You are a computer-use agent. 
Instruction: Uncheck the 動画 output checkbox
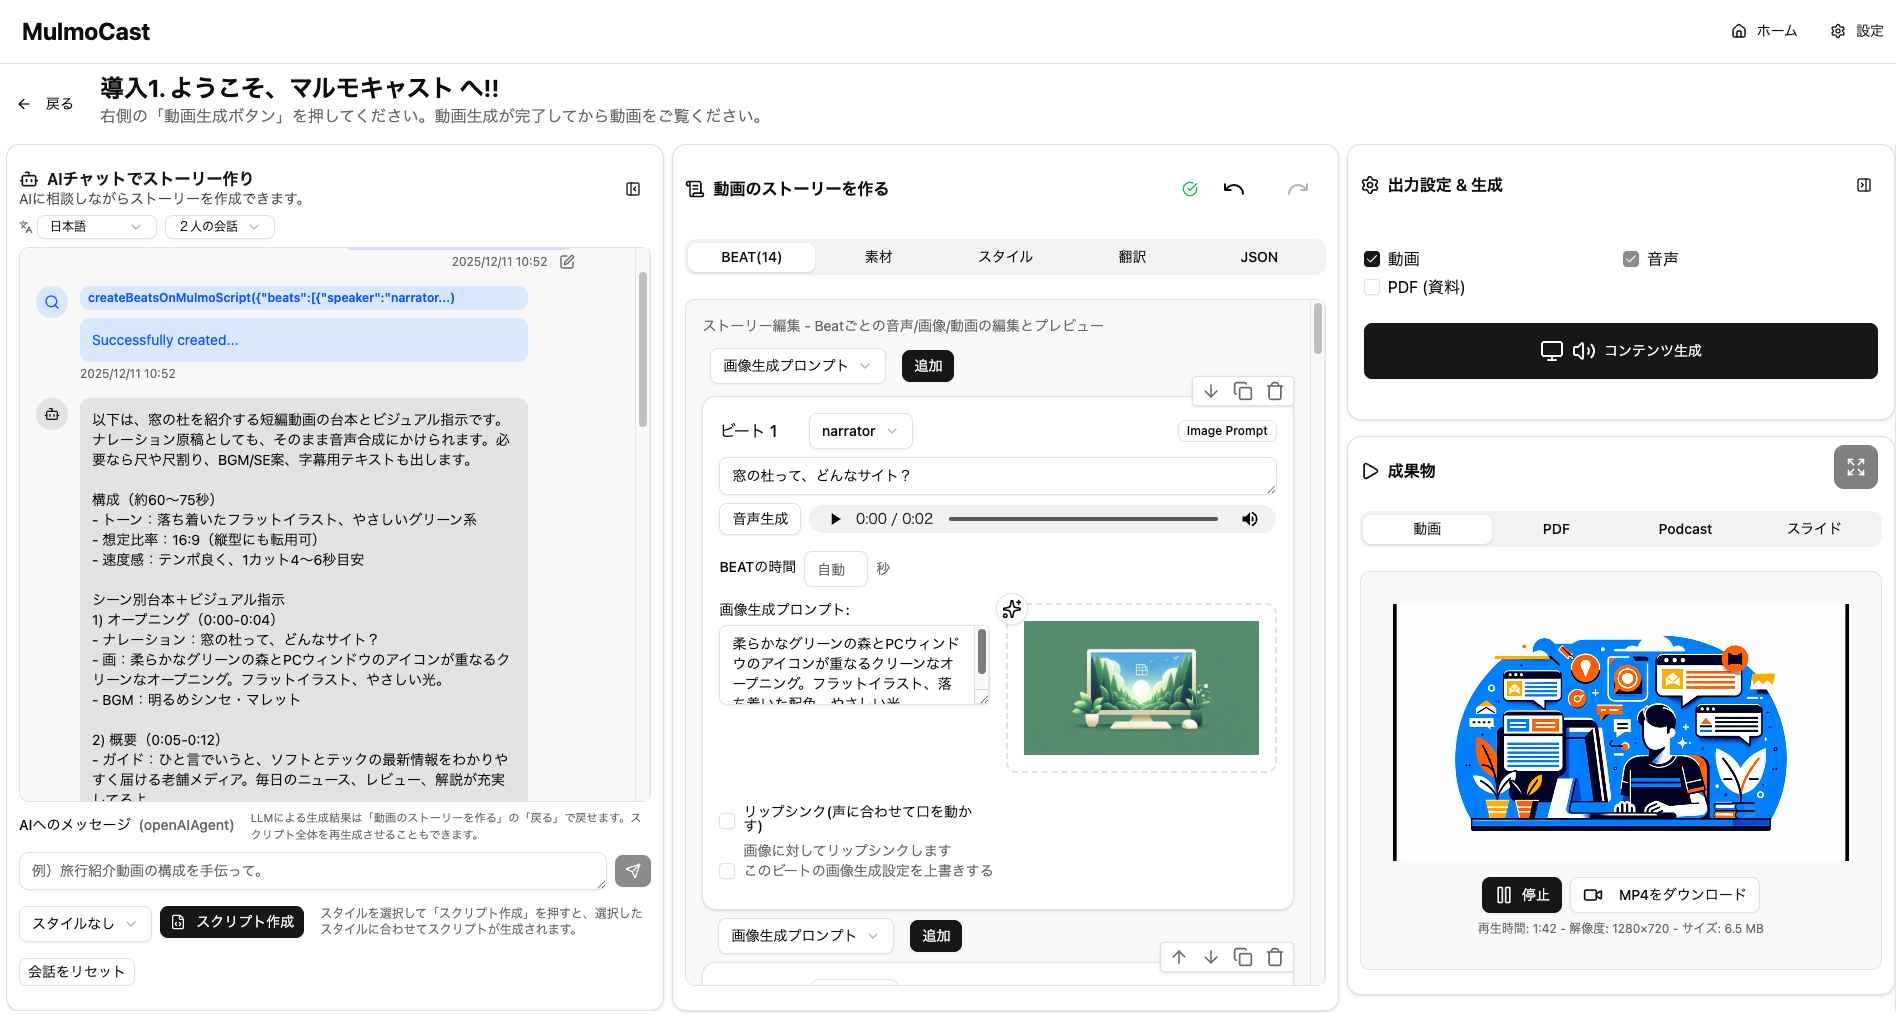[x=1373, y=258]
